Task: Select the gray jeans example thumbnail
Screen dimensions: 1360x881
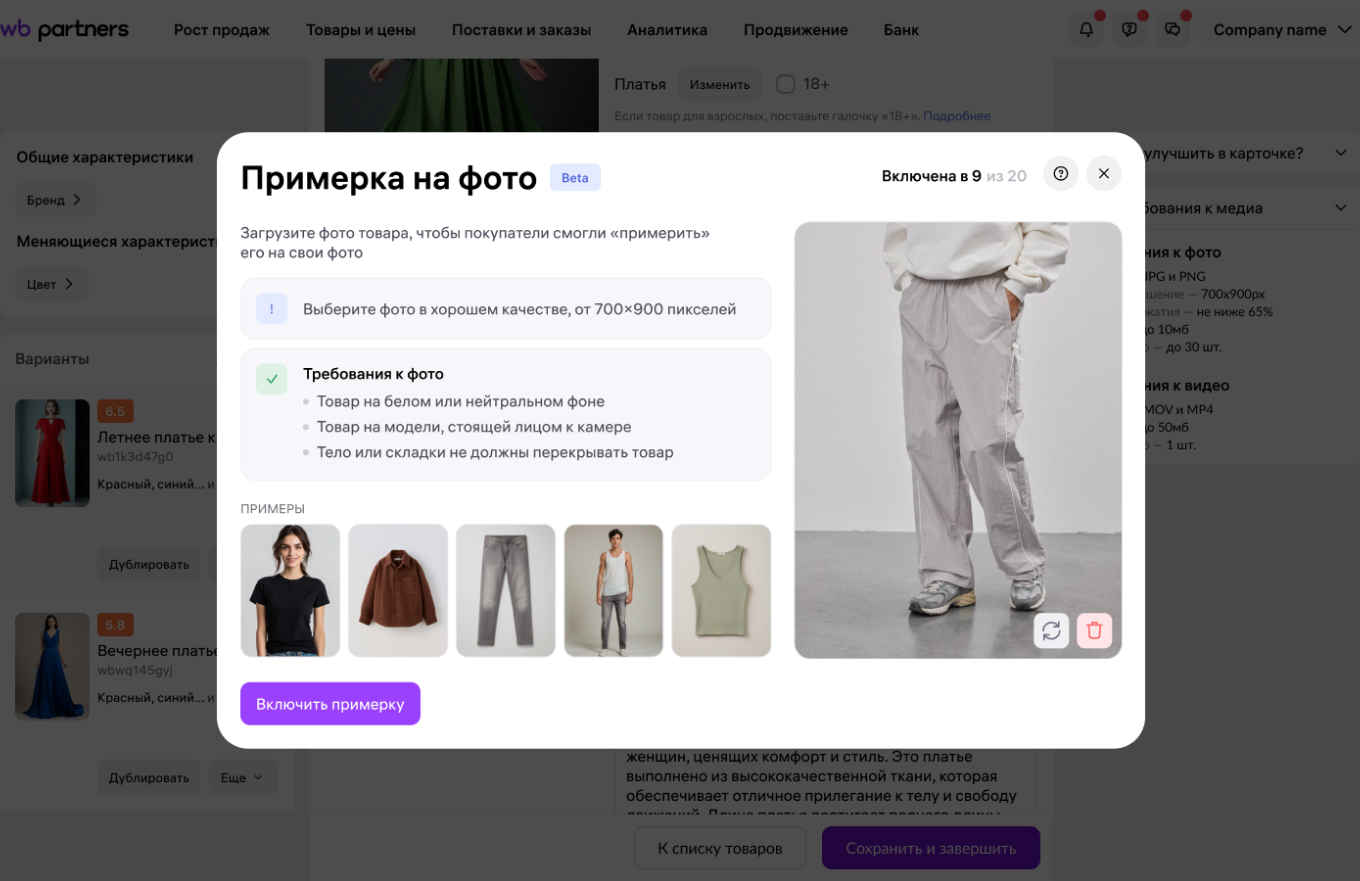Action: [505, 590]
